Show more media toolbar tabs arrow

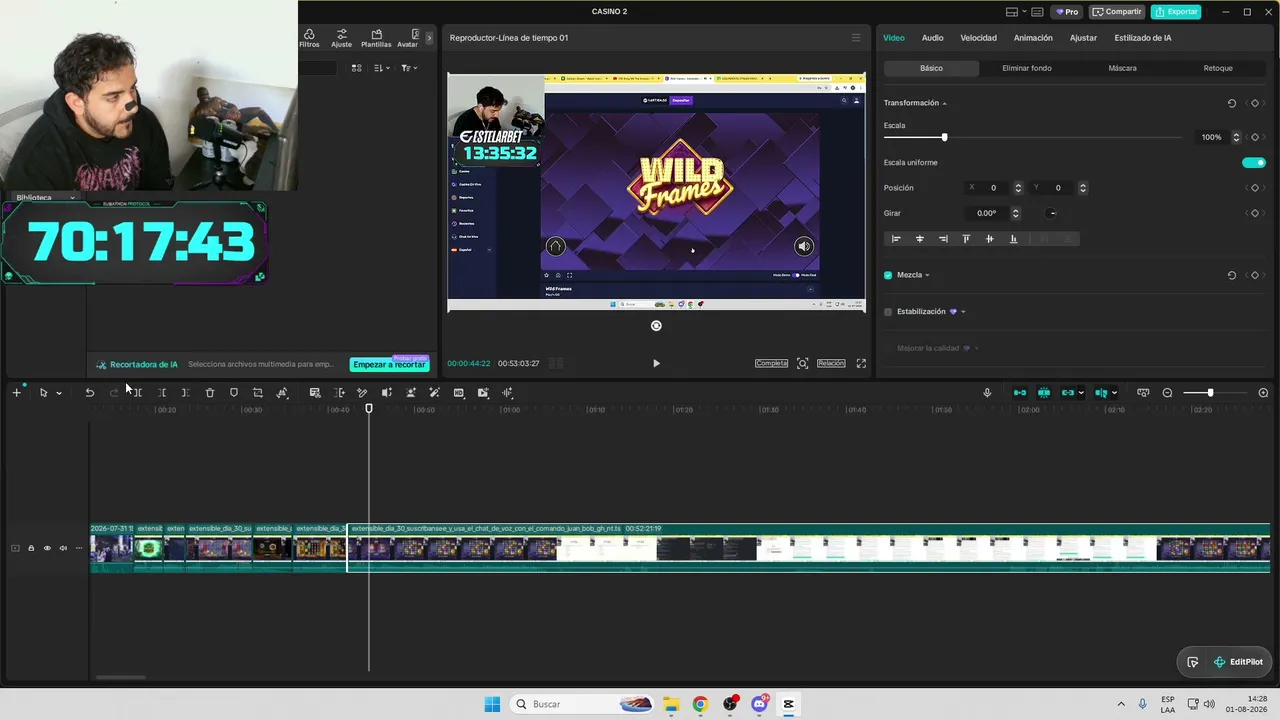pyautogui.click(x=430, y=38)
